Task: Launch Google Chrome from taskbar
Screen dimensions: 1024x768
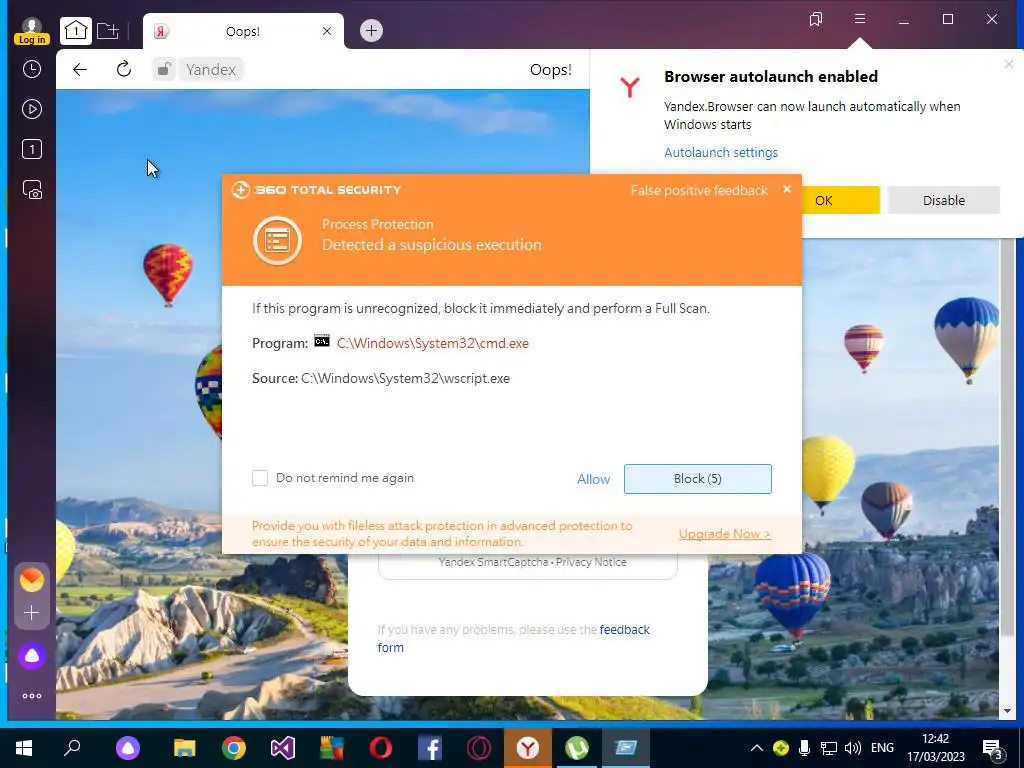Action: point(234,748)
